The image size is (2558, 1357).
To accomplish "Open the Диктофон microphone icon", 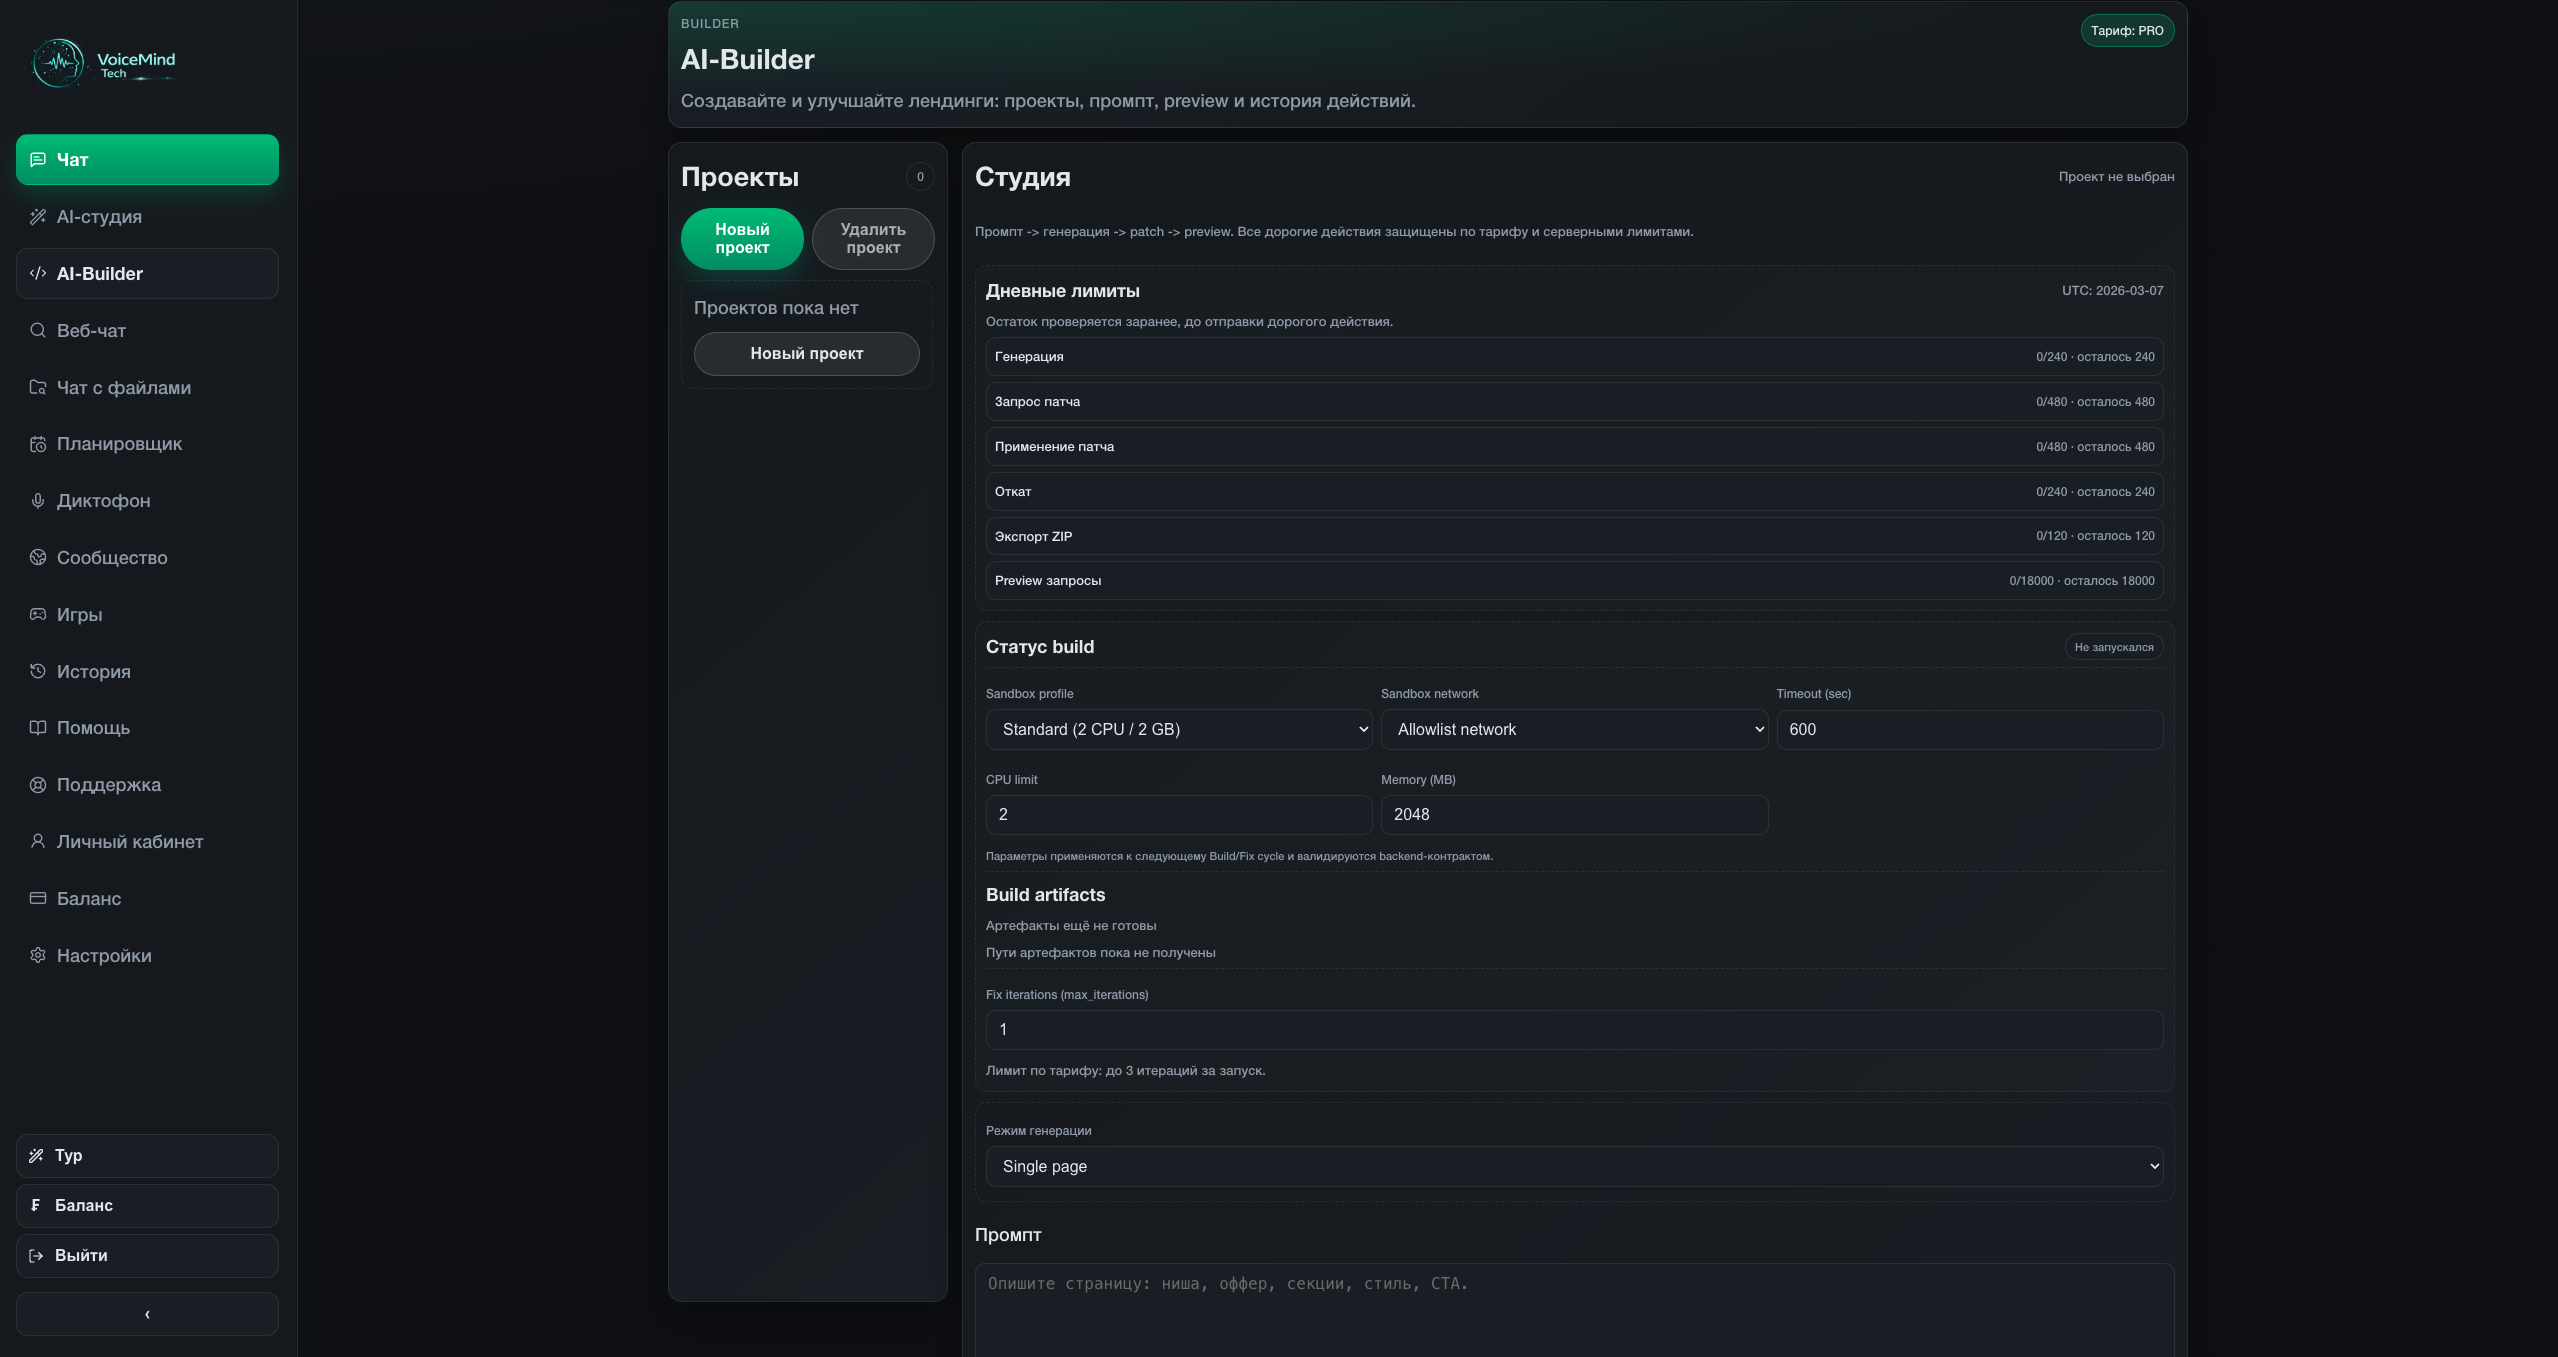I will pos(38,500).
